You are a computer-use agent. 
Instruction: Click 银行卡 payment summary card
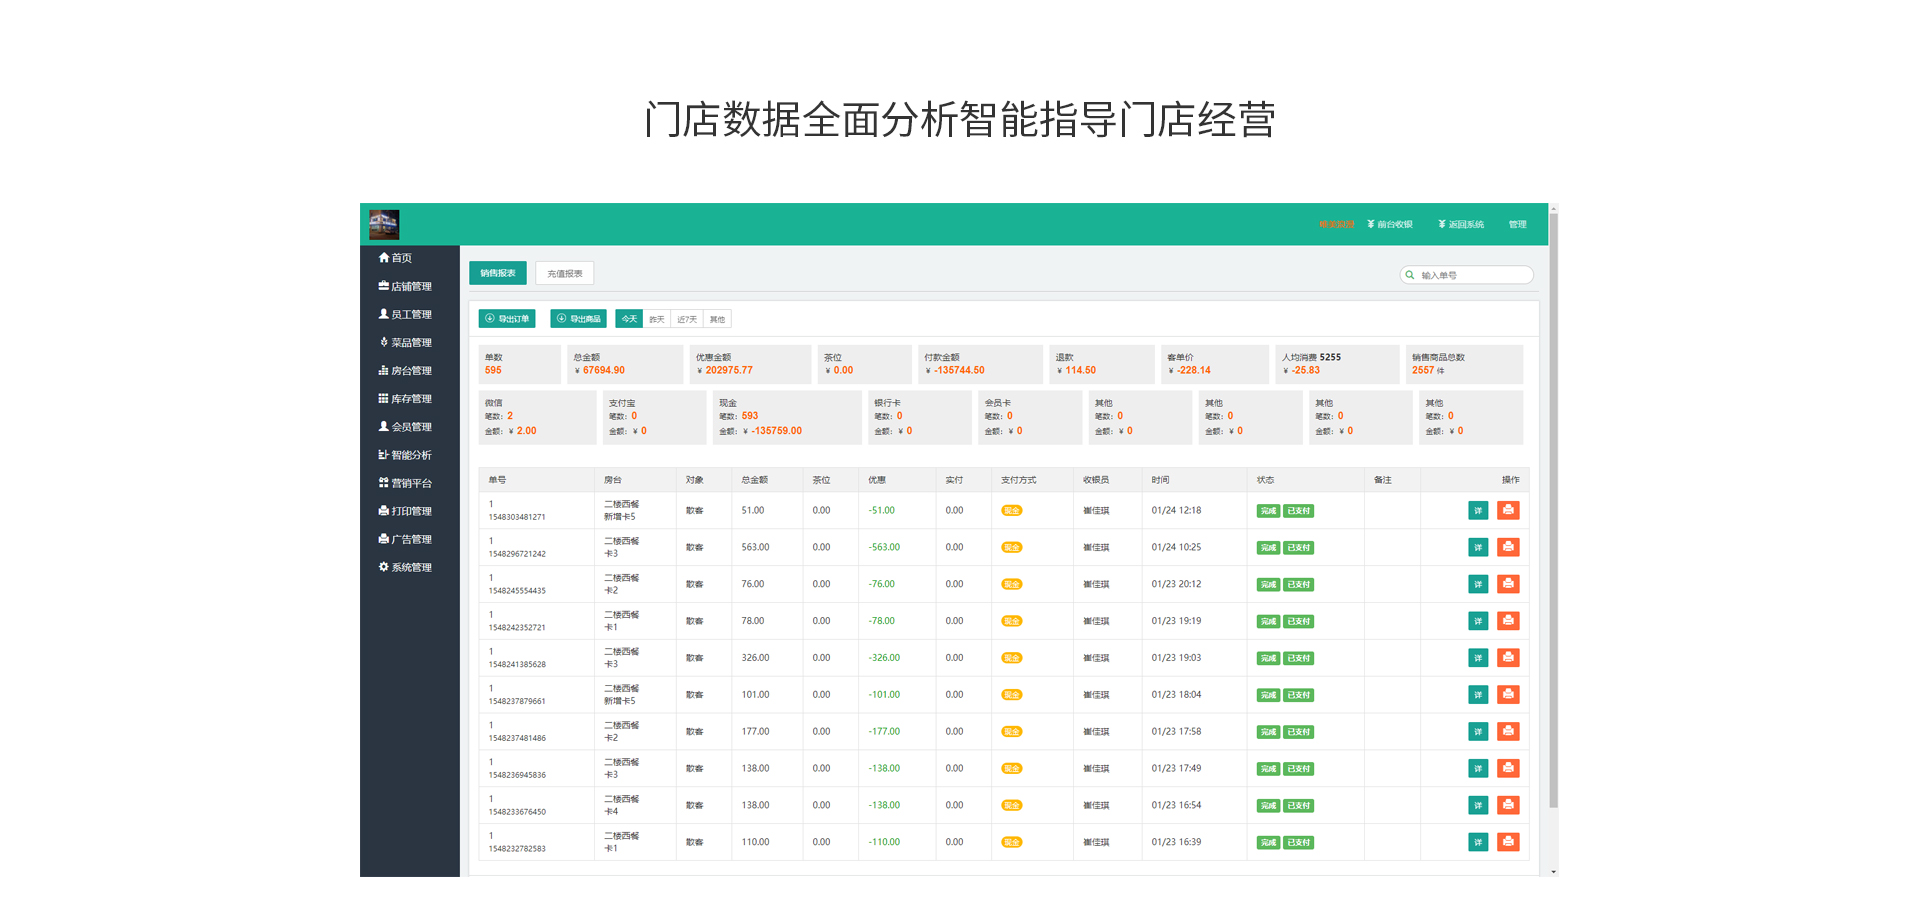920,417
